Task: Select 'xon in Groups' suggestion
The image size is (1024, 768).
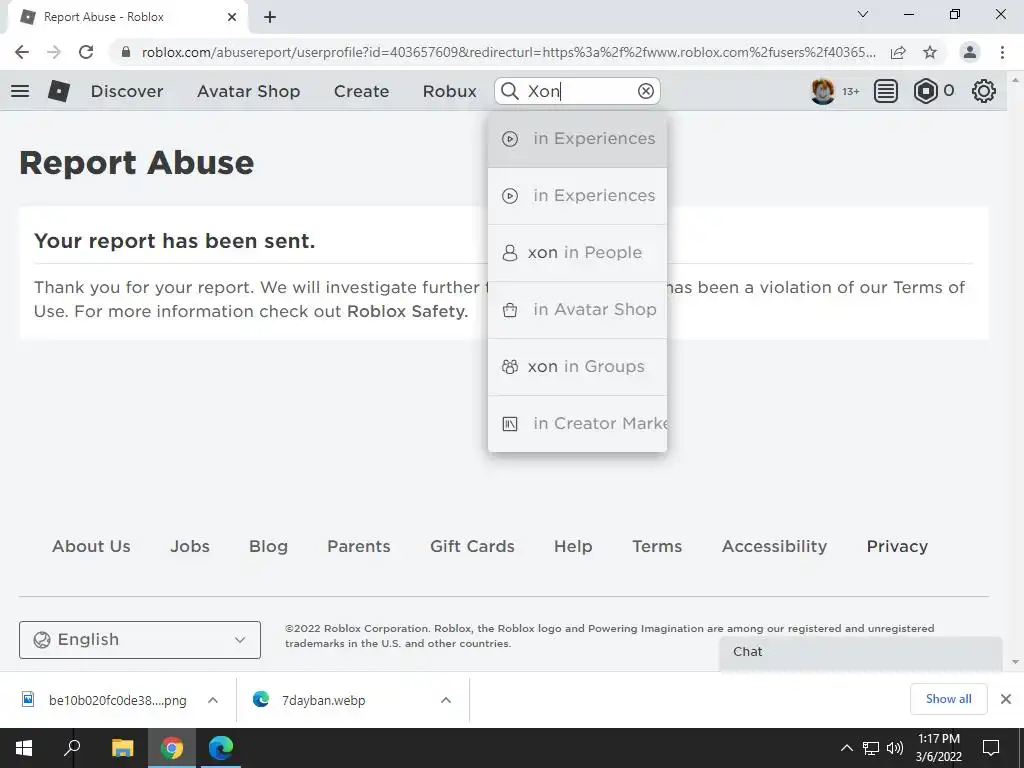Action: (x=577, y=366)
